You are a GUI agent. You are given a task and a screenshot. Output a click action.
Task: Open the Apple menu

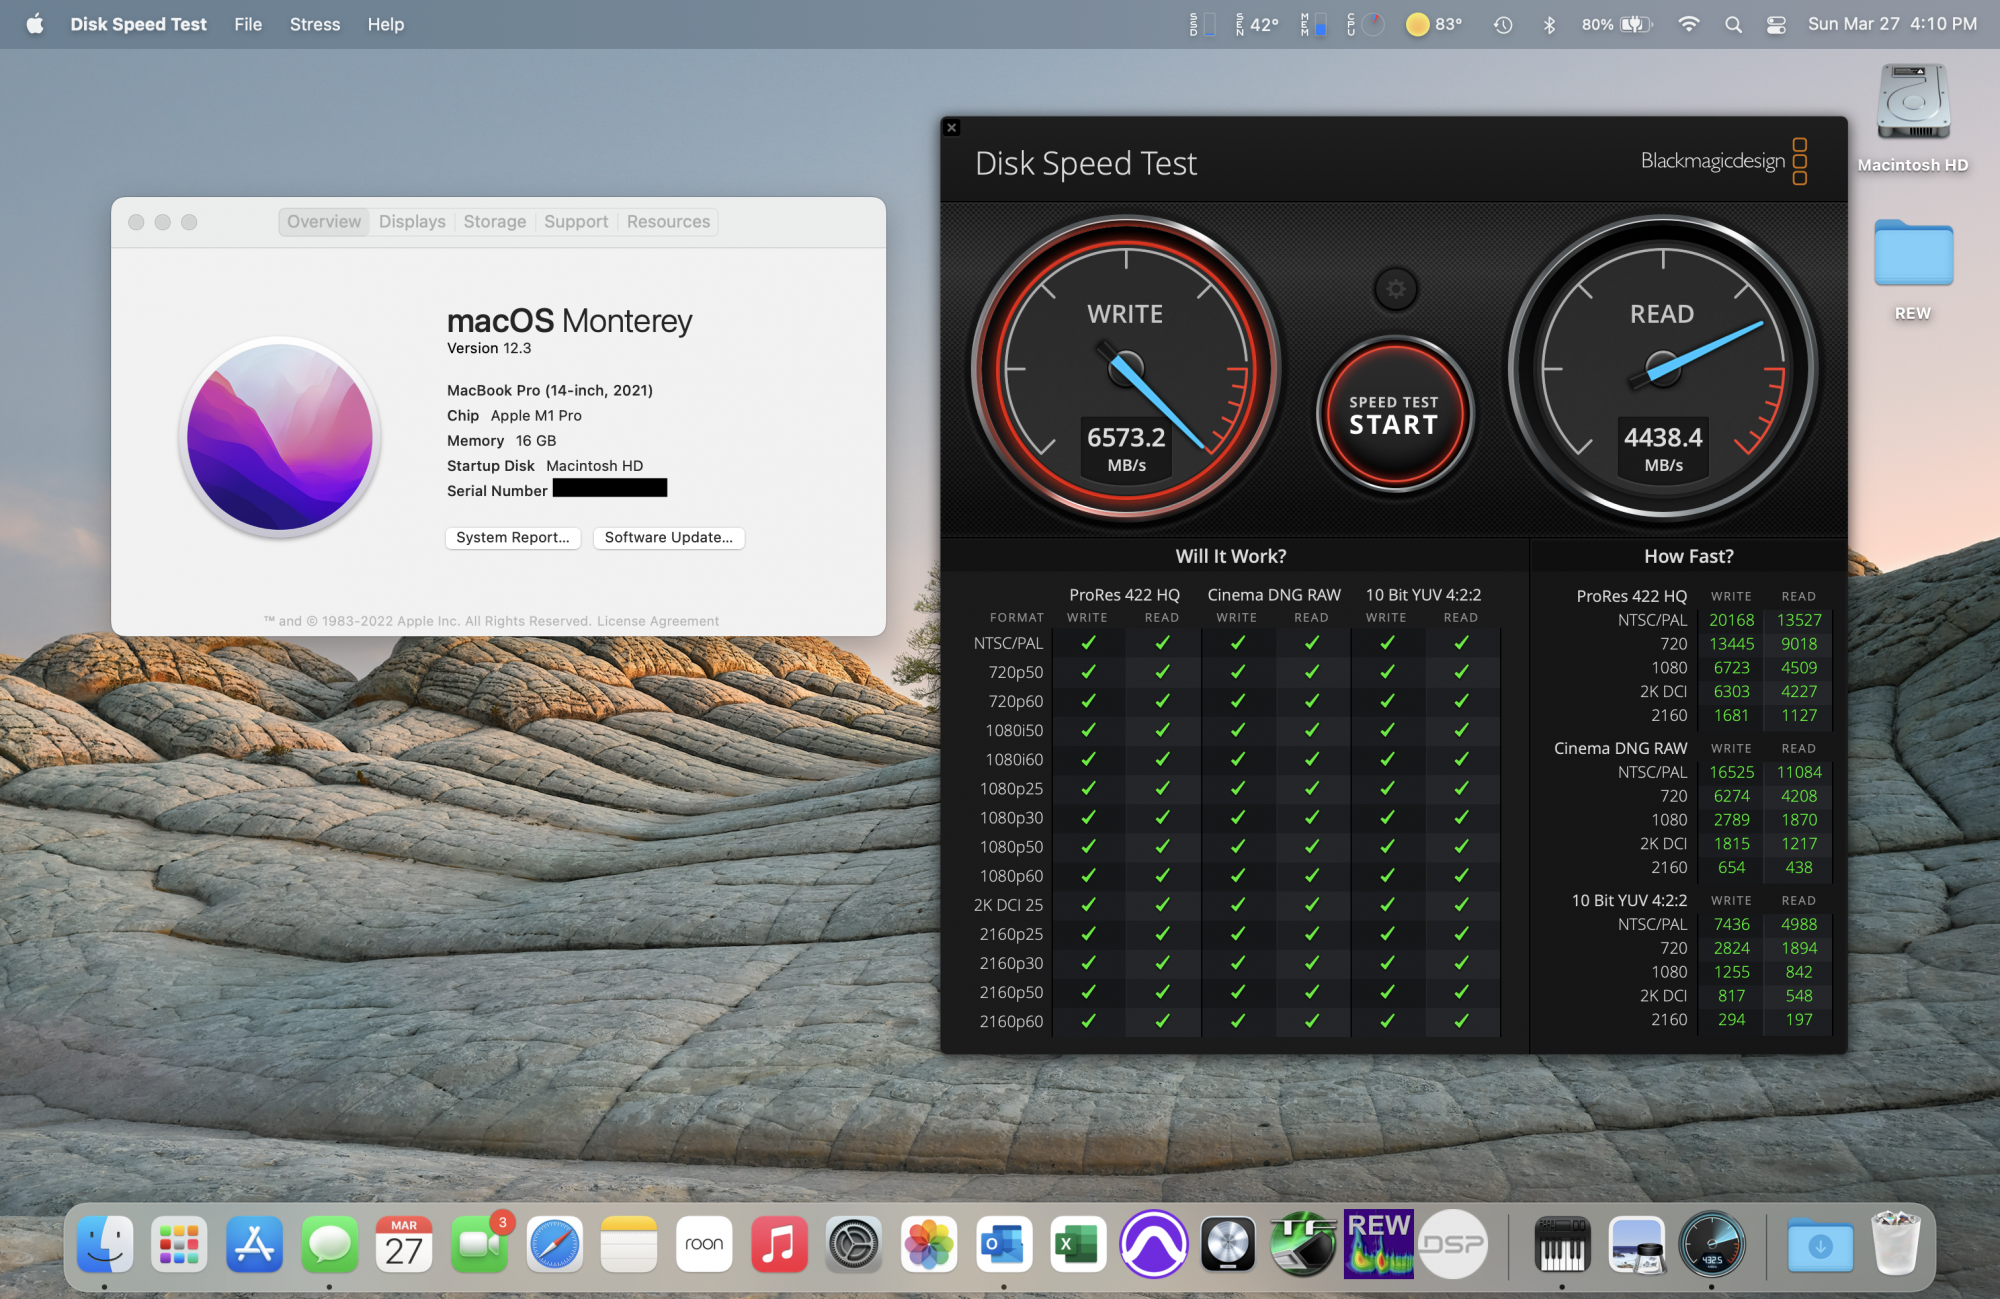tap(34, 24)
